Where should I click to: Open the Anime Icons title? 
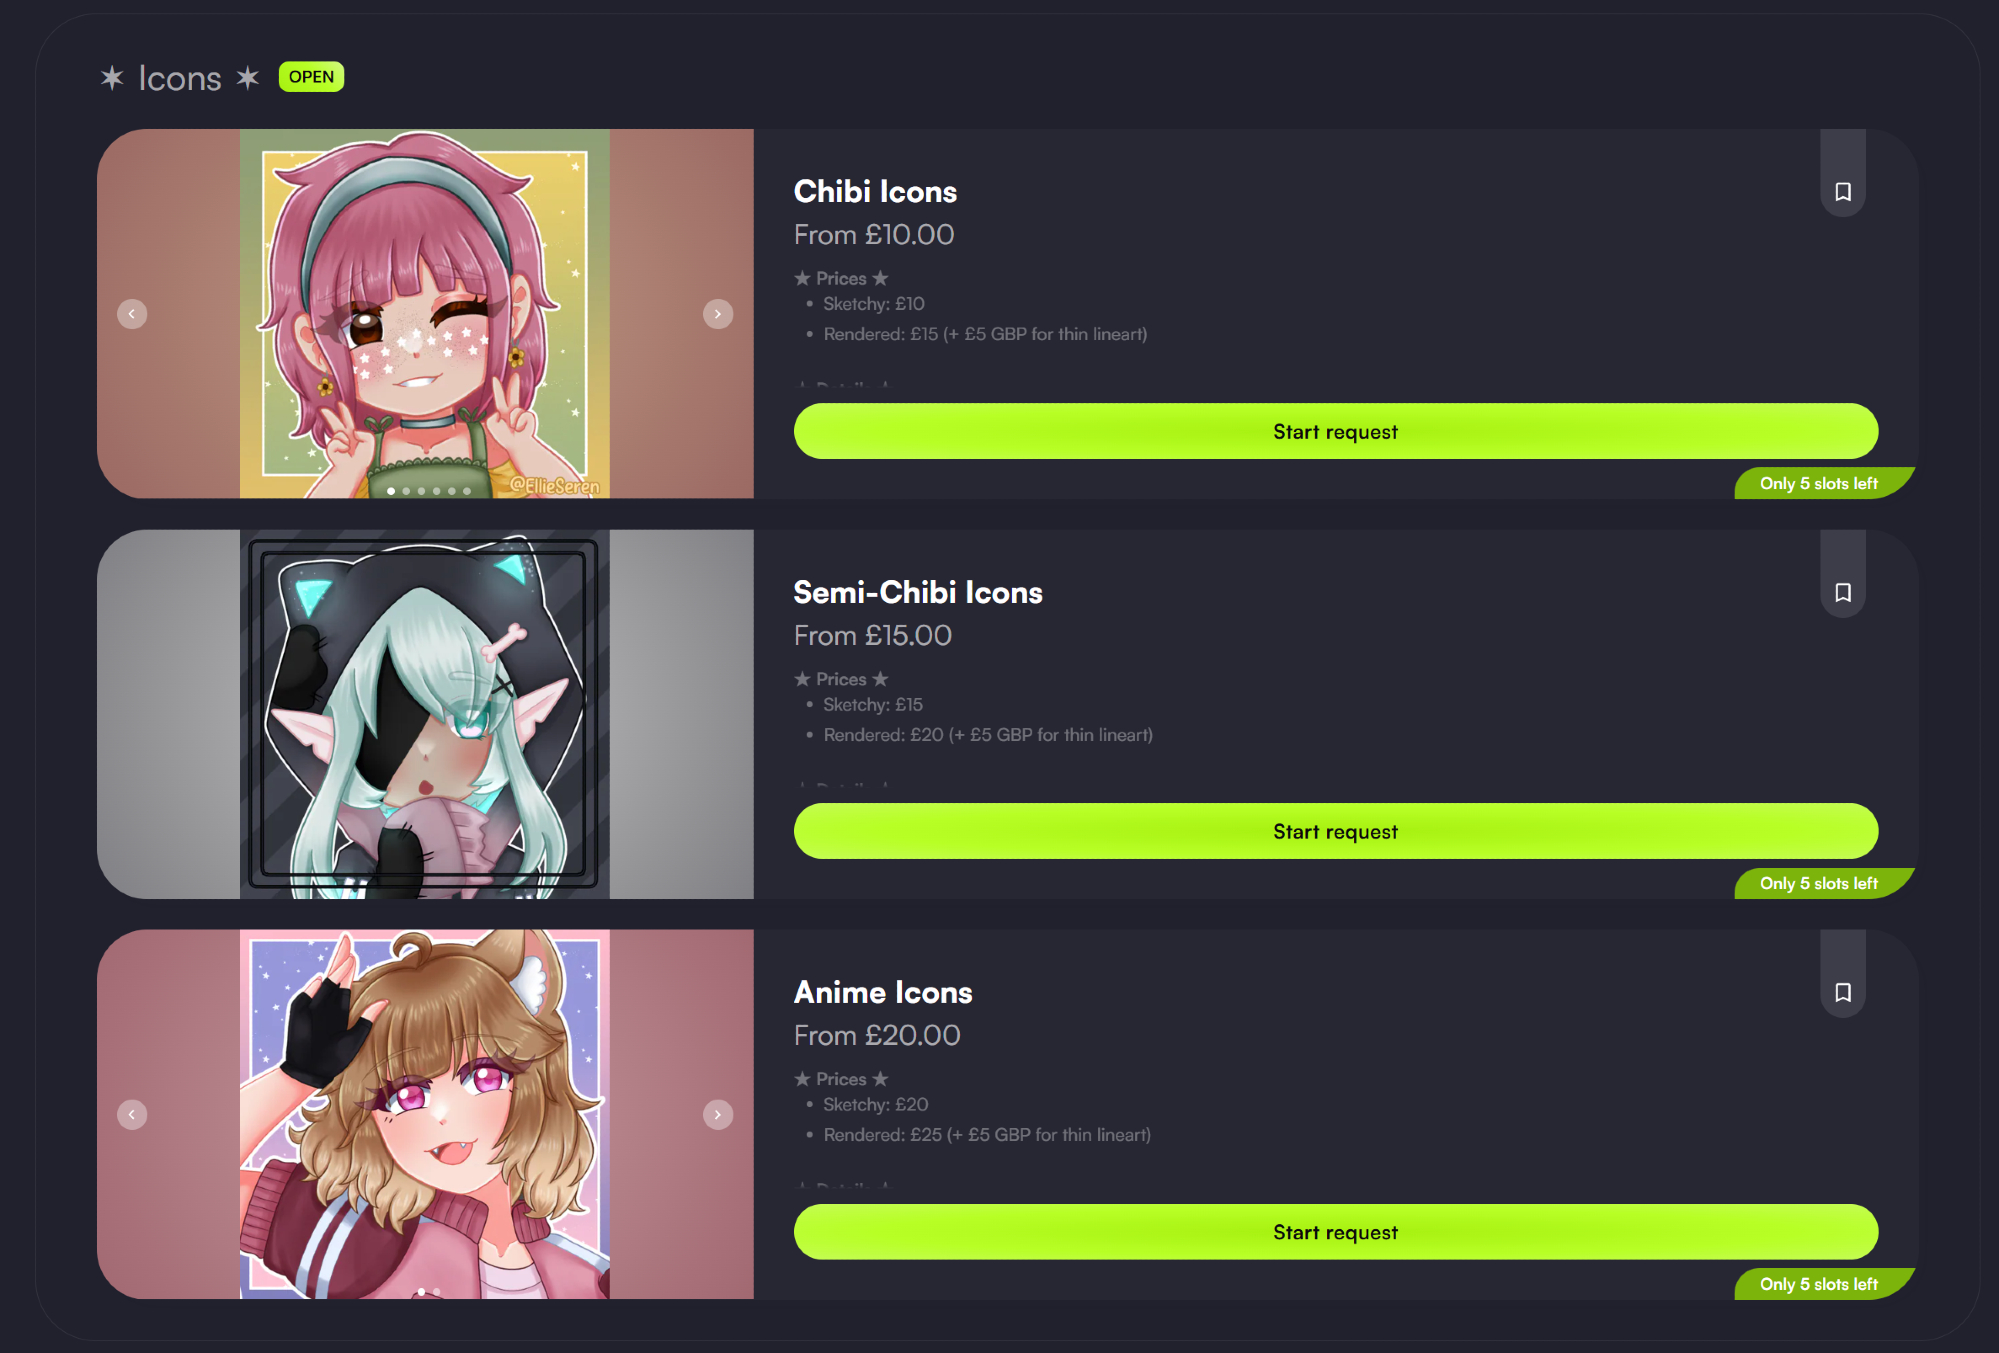coord(883,992)
